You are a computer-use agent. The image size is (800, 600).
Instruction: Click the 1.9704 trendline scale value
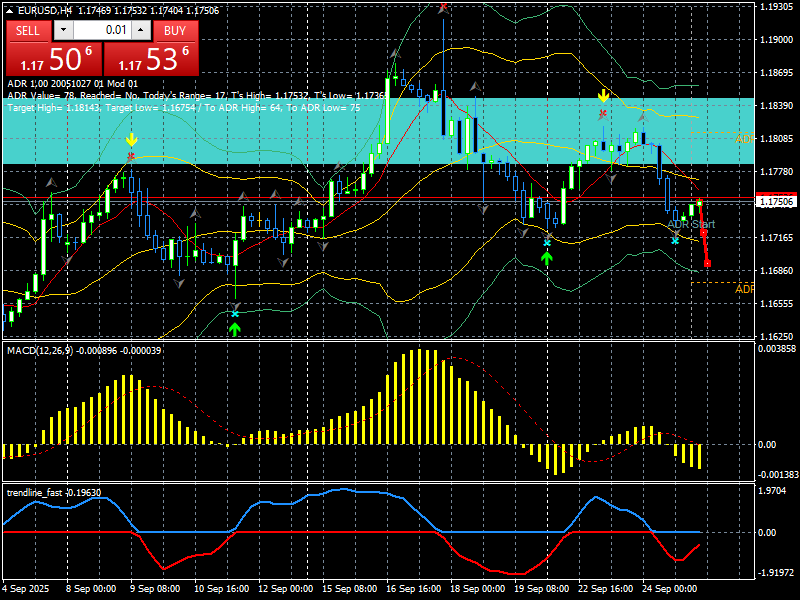[x=772, y=491]
